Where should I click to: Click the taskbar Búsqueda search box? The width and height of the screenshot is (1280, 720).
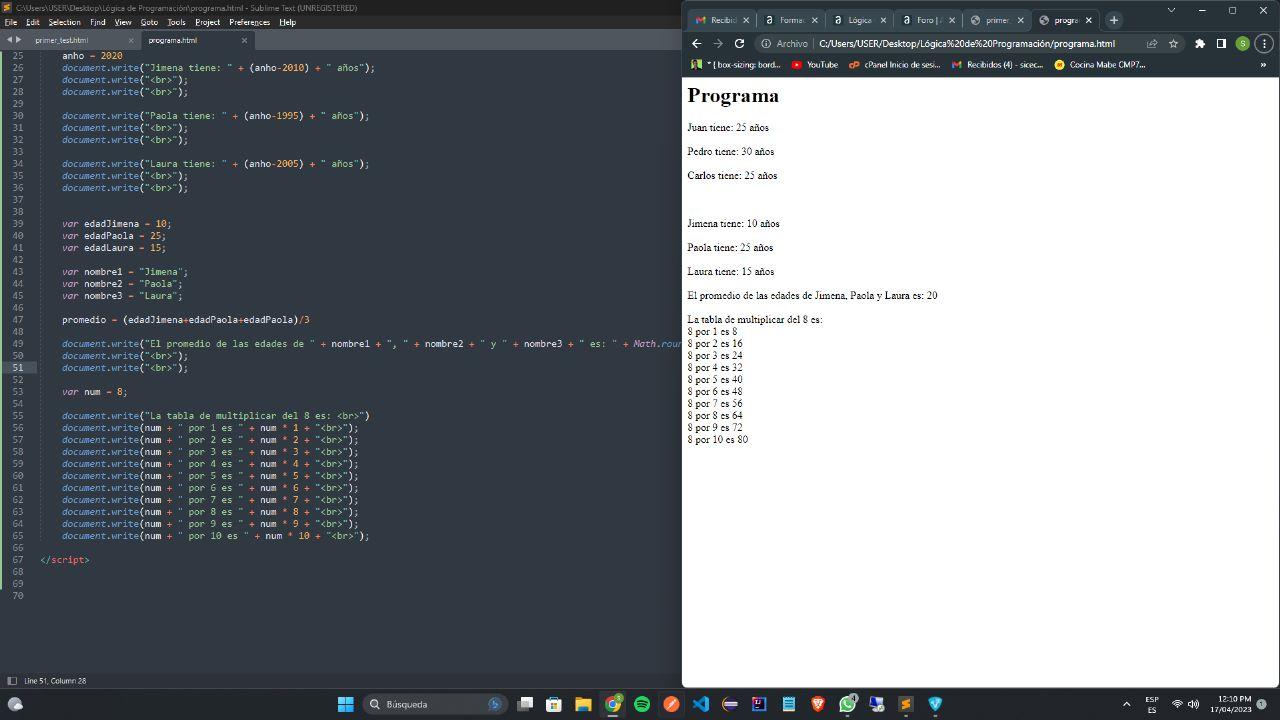pos(434,704)
